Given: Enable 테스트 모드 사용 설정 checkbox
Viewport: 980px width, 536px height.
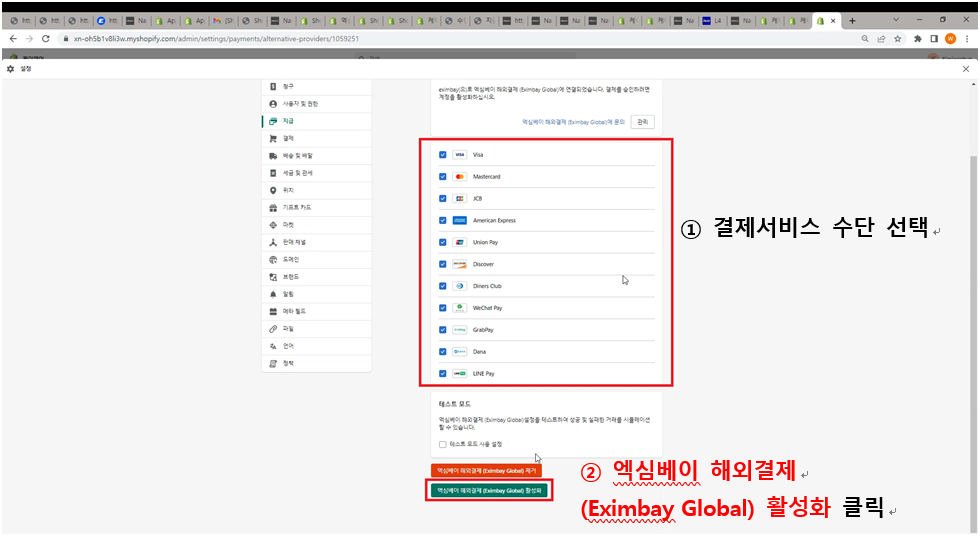Looking at the screenshot, I should (442, 445).
